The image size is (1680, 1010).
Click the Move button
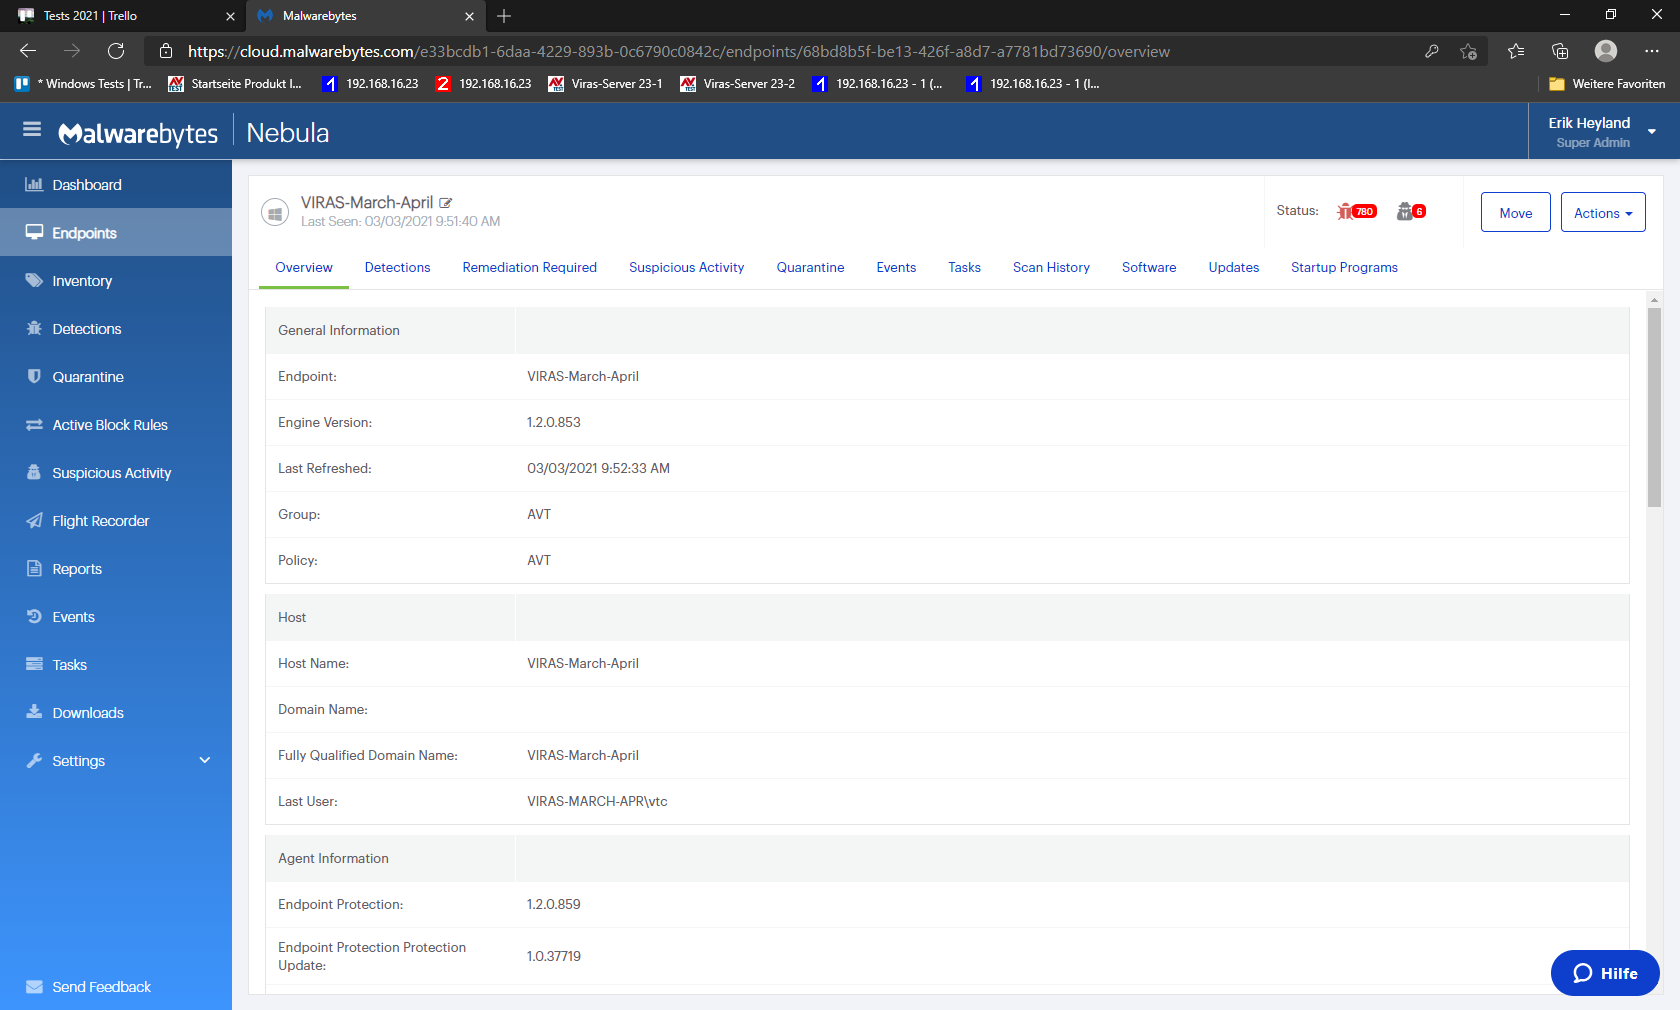coord(1515,213)
